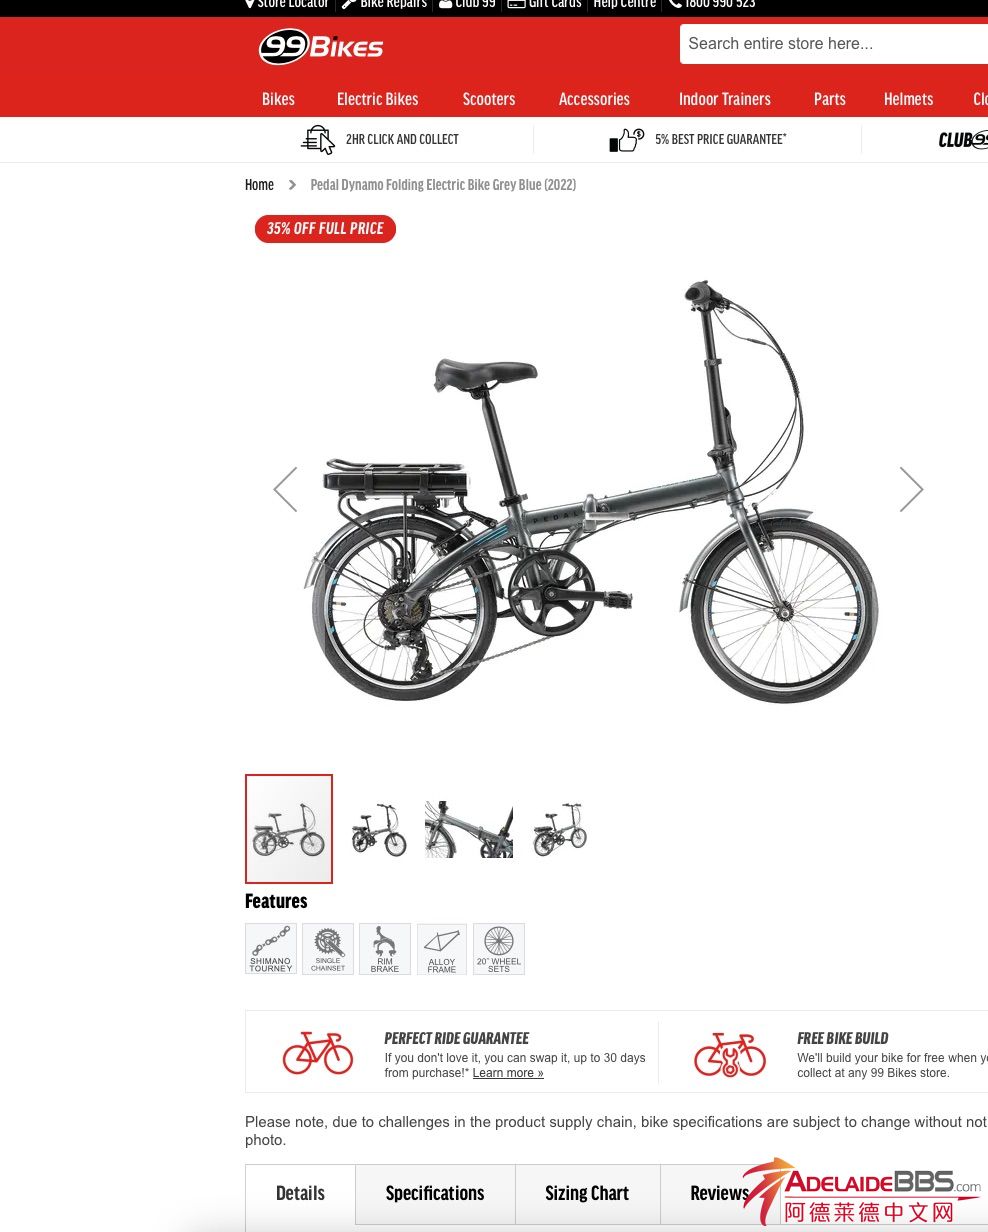Click the Learn more link
Viewport: 988px width, 1232px height.
click(x=508, y=1073)
